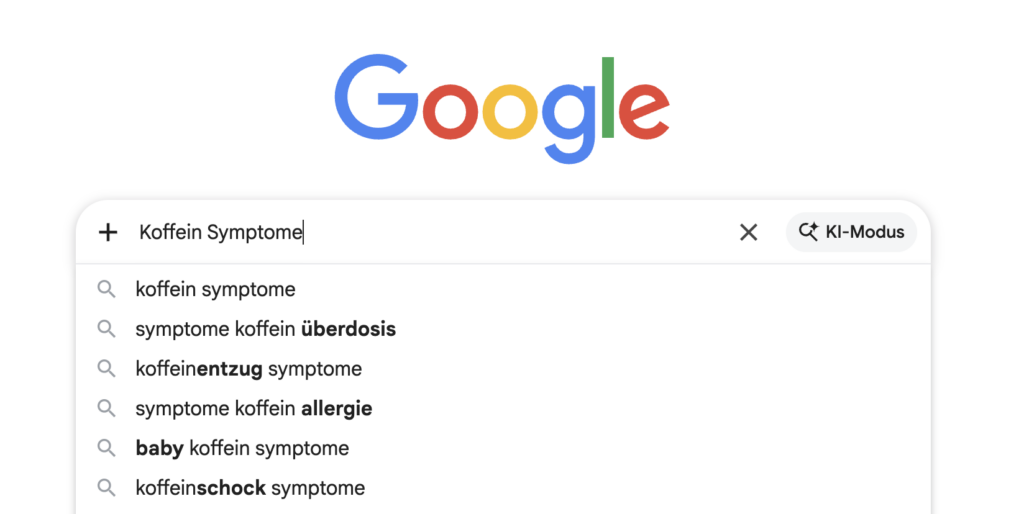
Task: Click the search icon next to 'symptome koffein überdosis'
Action: pos(106,329)
